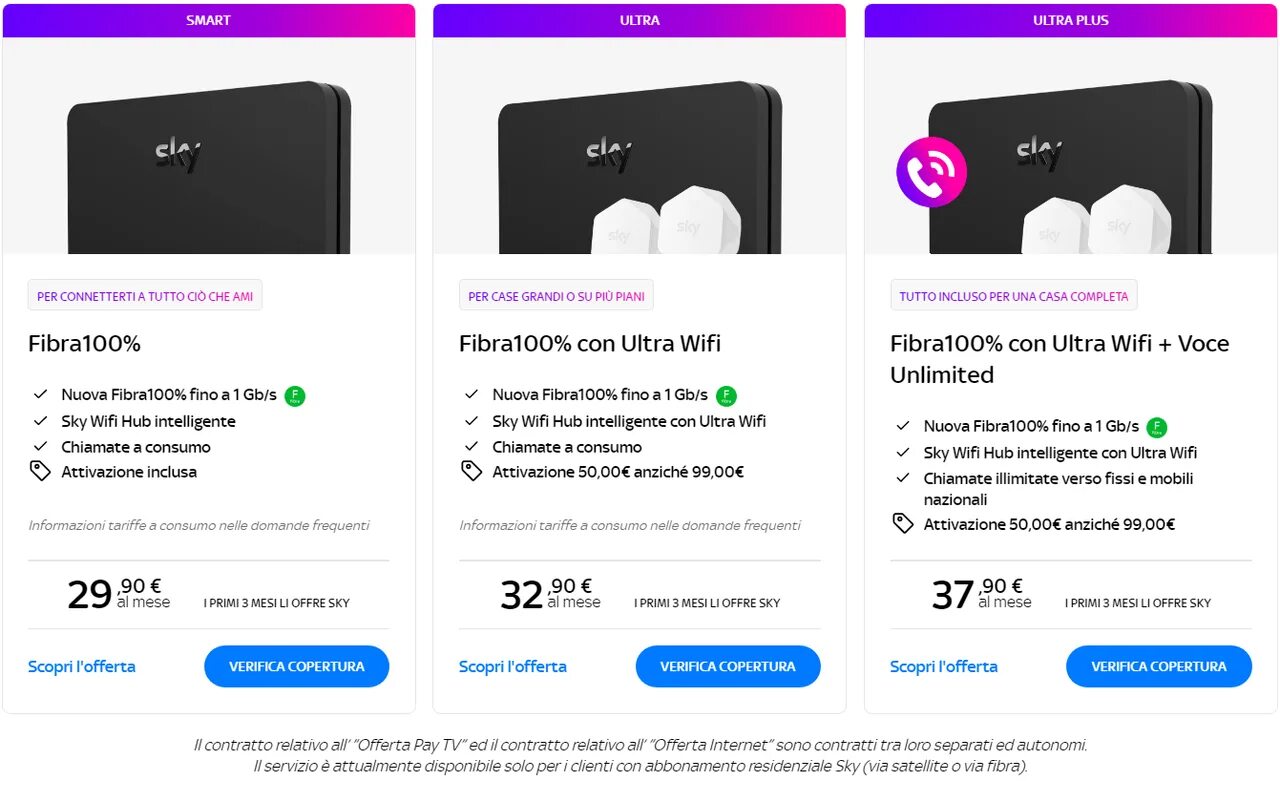Select the ULTRA plan header tab
The image size is (1280, 785).
(639, 20)
